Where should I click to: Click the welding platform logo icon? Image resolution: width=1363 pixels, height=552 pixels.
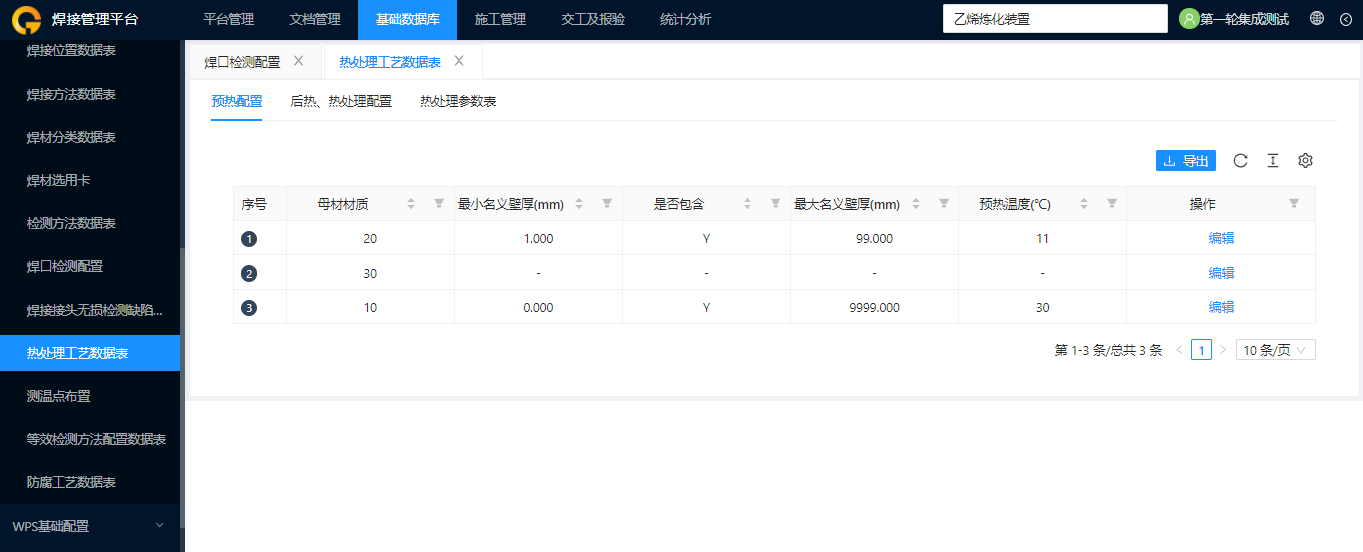pos(27,19)
